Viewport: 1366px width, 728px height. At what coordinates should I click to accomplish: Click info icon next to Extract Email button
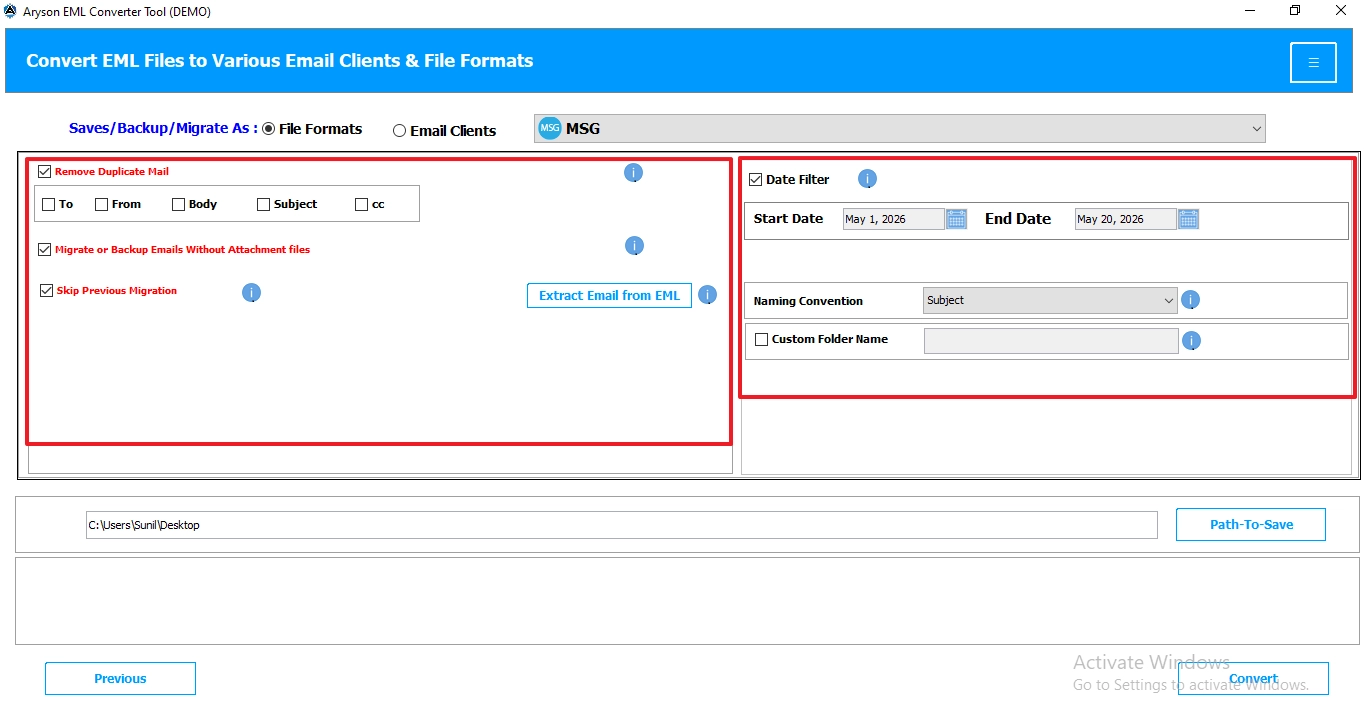coord(707,295)
